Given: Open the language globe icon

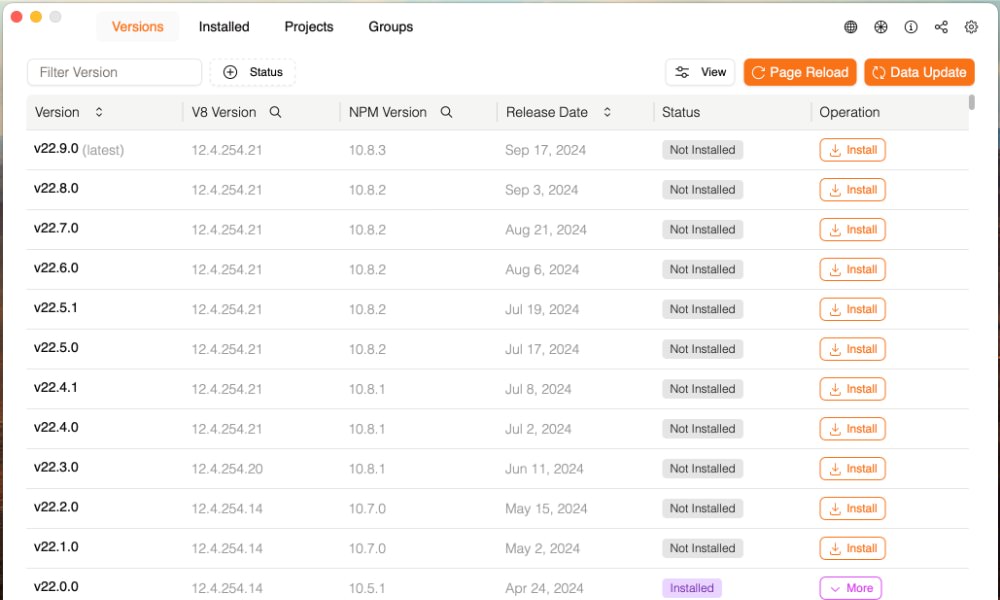Looking at the screenshot, I should pos(851,27).
